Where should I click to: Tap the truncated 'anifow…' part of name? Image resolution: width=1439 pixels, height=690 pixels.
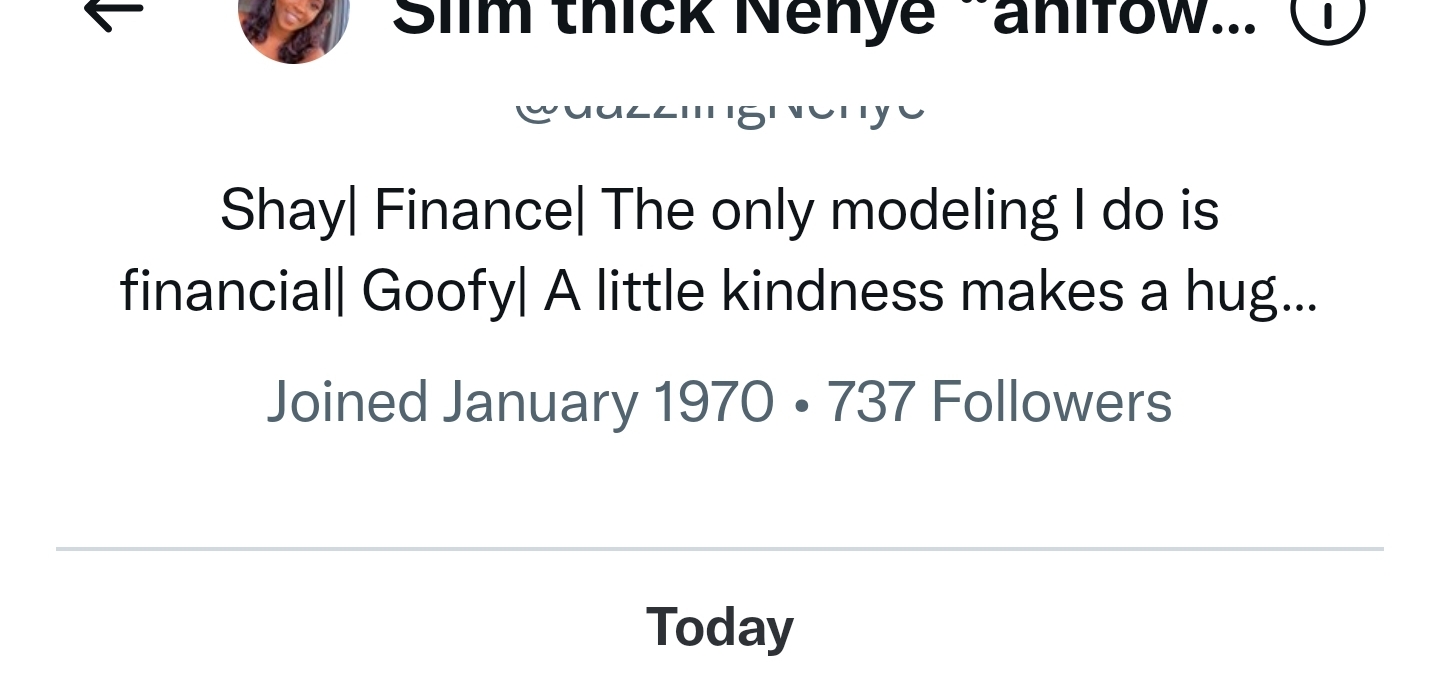click(1123, 18)
